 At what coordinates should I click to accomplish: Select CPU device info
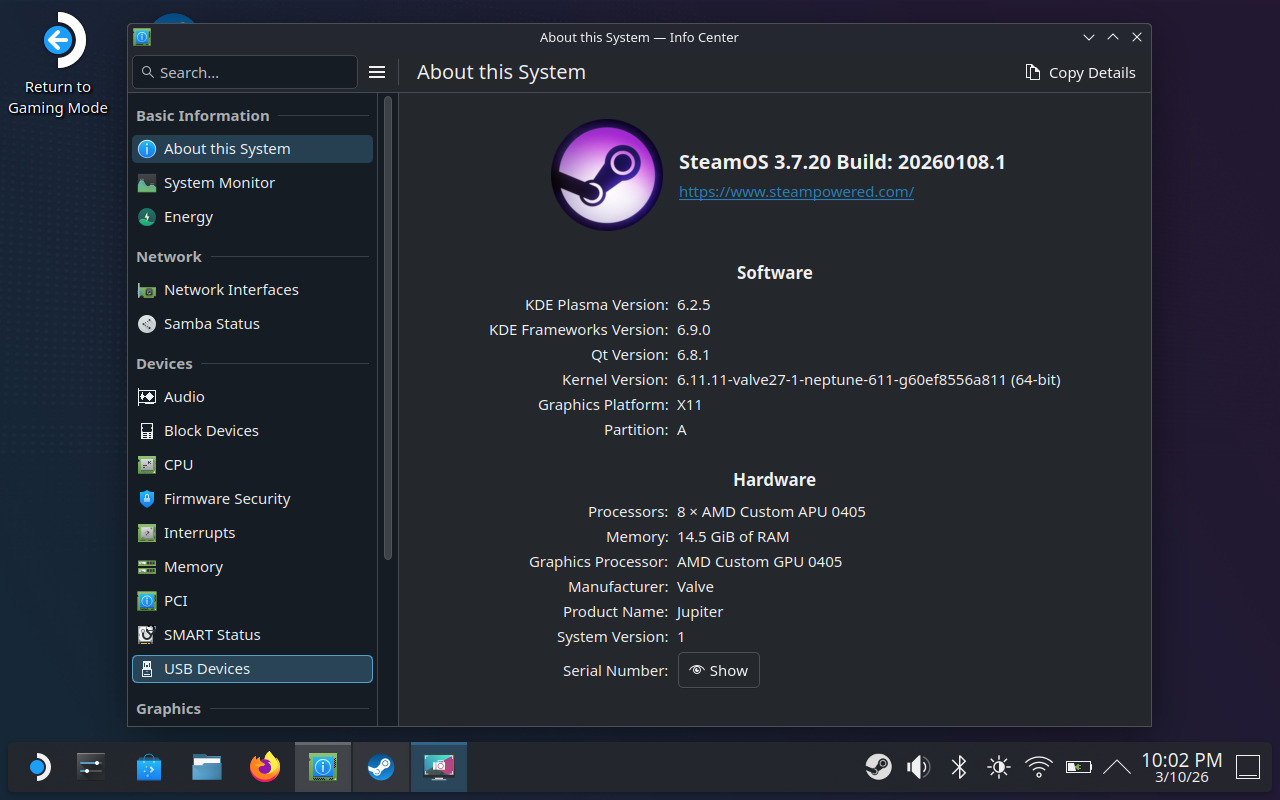click(x=252, y=465)
